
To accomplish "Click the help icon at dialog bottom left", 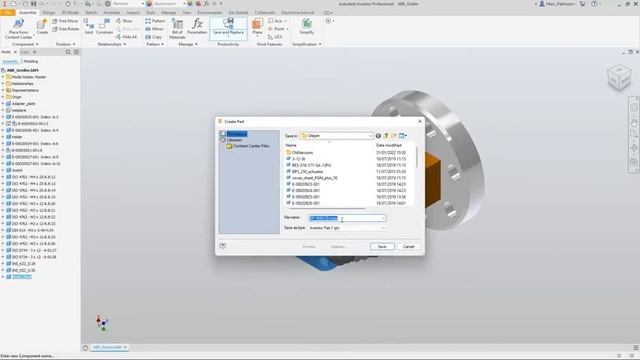I will (x=223, y=246).
